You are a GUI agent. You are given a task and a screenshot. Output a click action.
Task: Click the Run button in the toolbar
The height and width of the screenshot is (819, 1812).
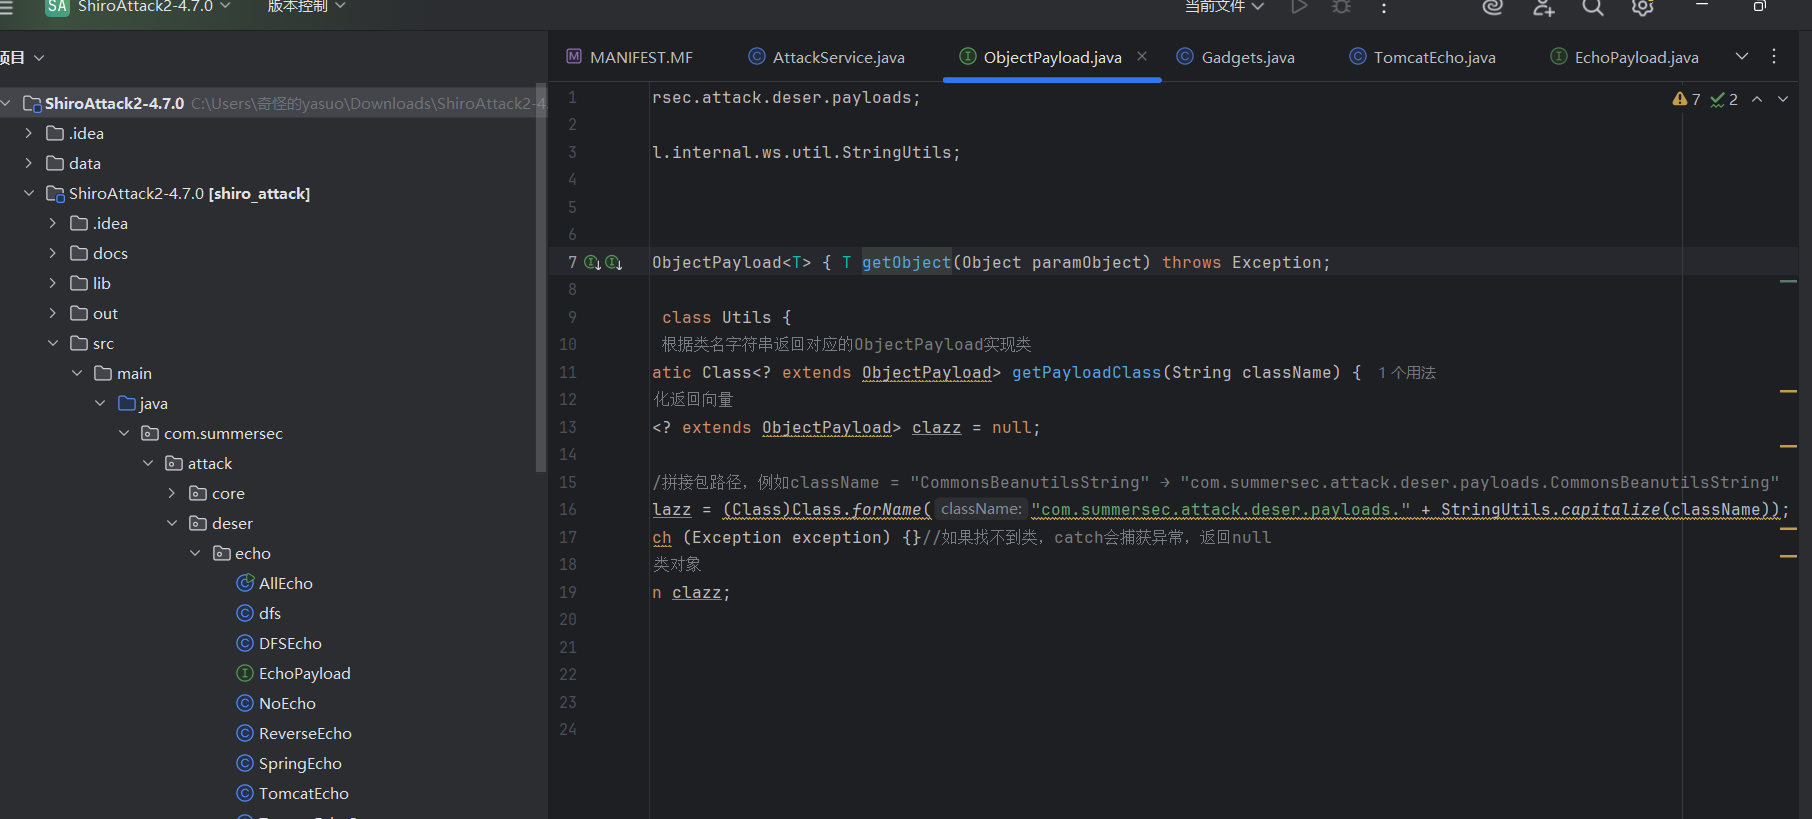click(x=1299, y=7)
